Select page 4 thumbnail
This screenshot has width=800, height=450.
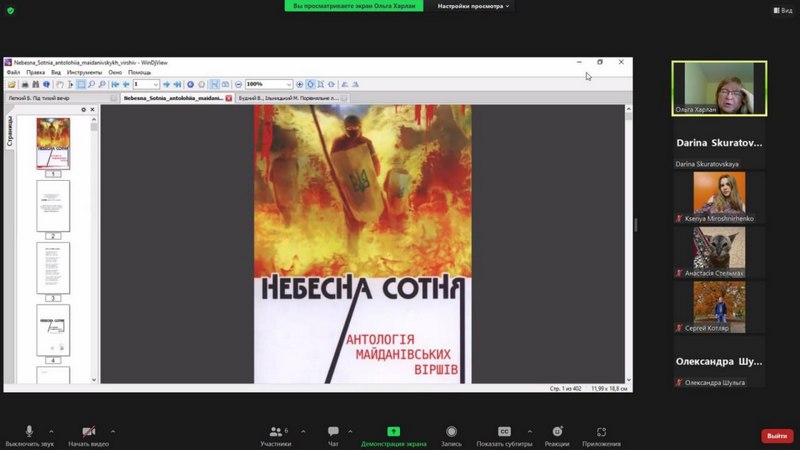pyautogui.click(x=53, y=330)
